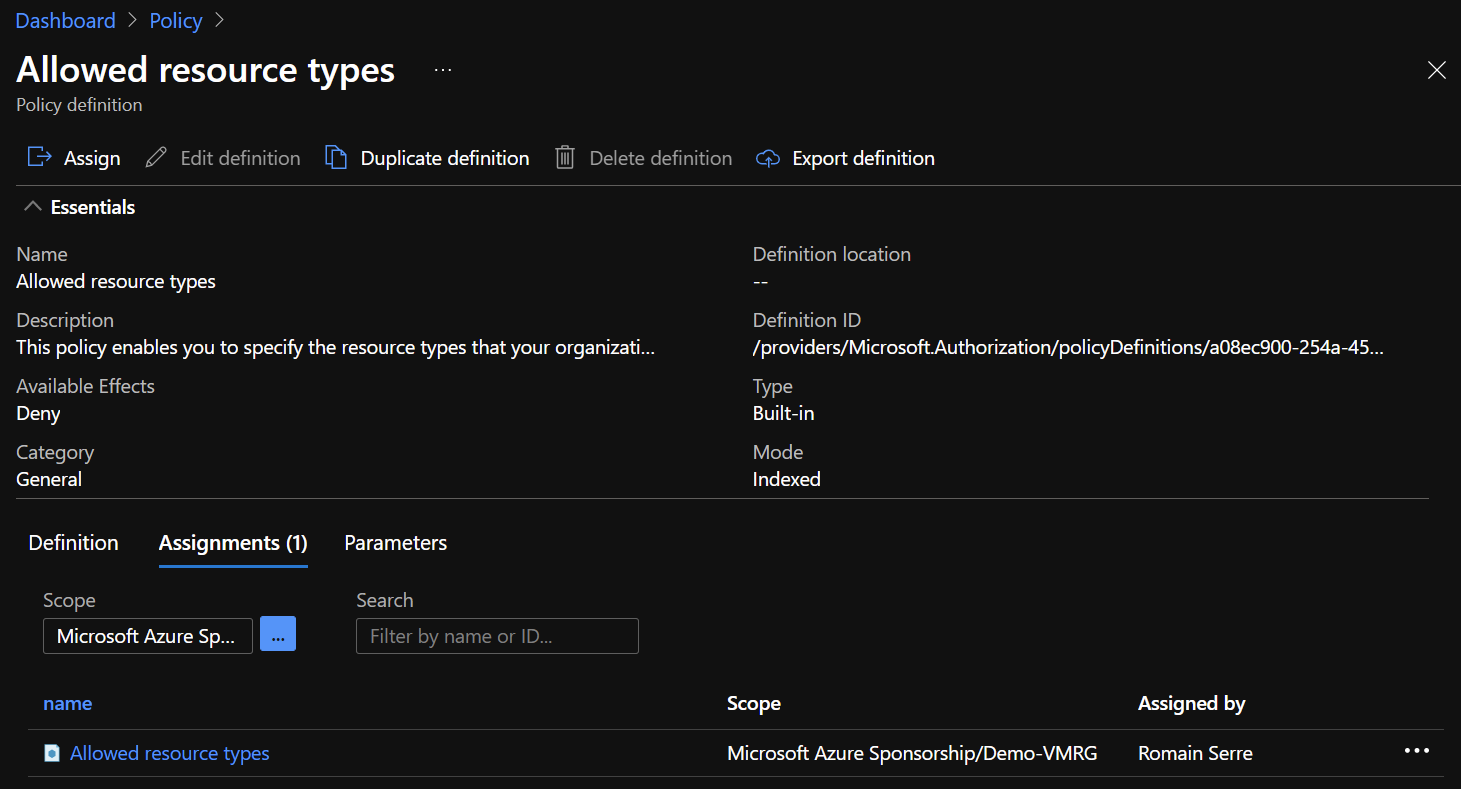Click the Built-in type value
The width and height of the screenshot is (1461, 789).
coord(784,413)
